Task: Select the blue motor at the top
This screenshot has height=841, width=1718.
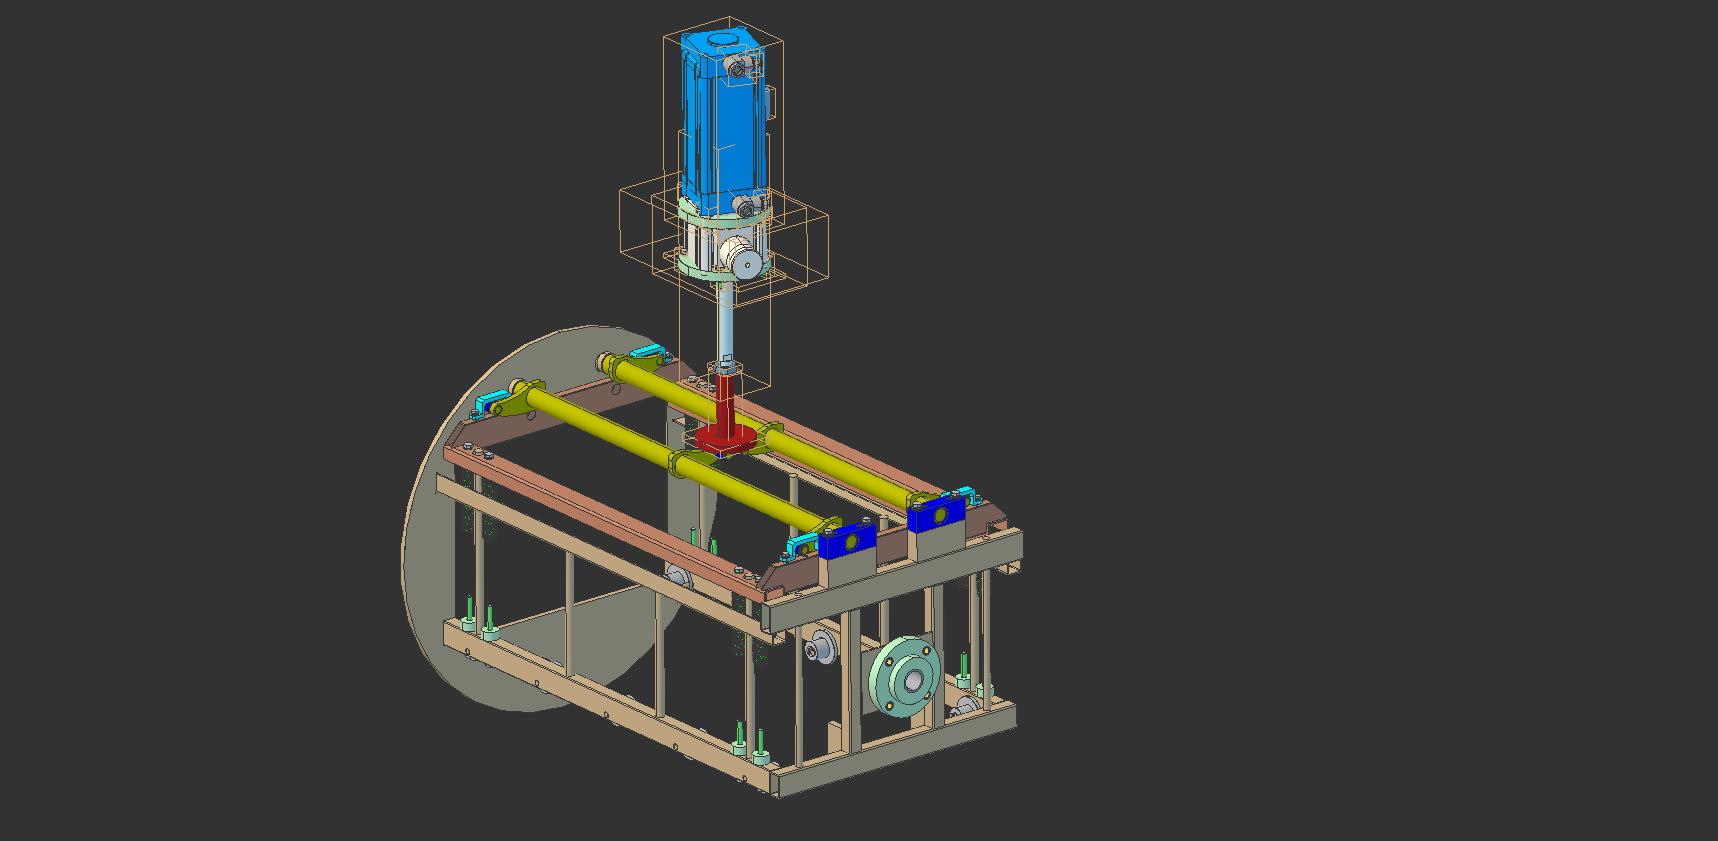Action: coord(723,122)
